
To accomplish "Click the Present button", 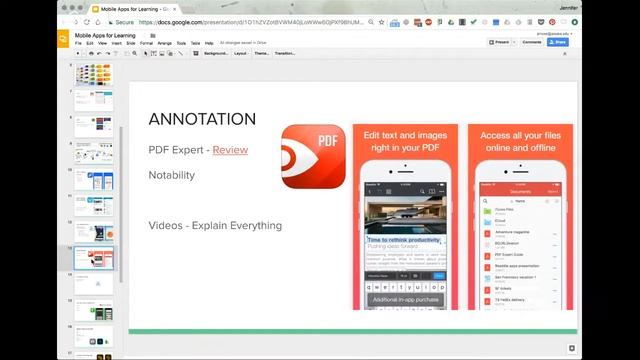I will pos(499,42).
